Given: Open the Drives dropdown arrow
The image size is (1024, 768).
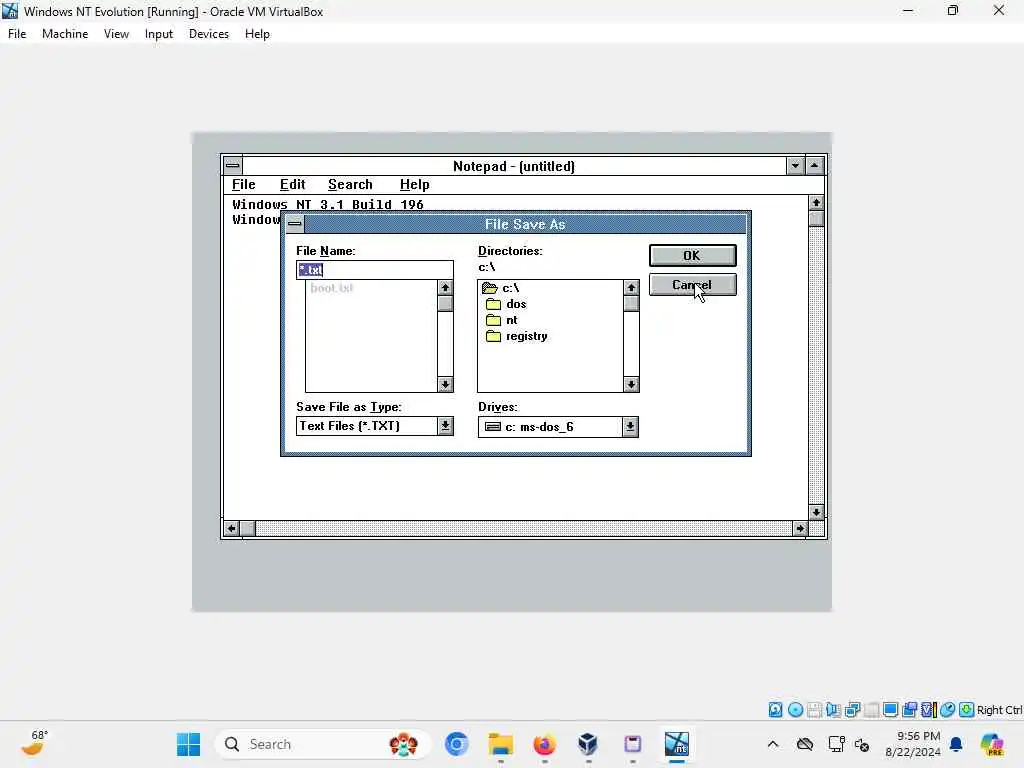Looking at the screenshot, I should point(630,427).
